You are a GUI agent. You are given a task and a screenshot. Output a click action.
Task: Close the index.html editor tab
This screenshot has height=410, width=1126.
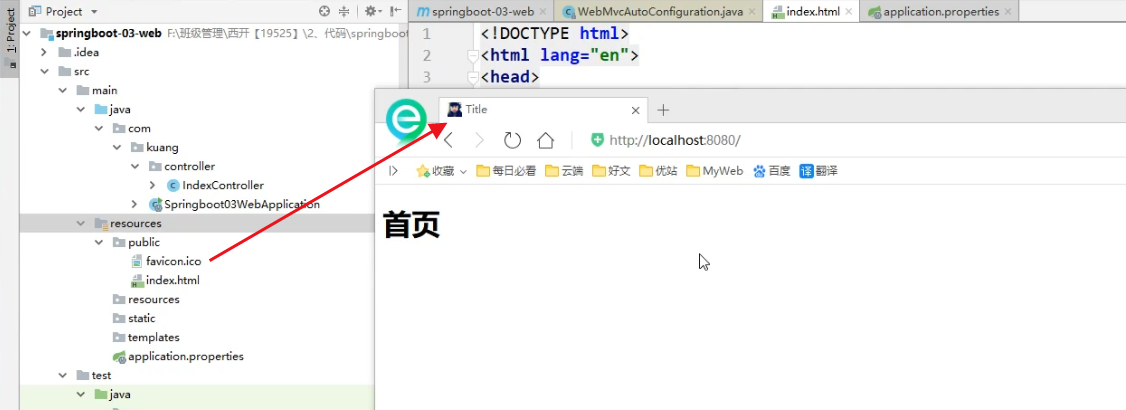(849, 11)
